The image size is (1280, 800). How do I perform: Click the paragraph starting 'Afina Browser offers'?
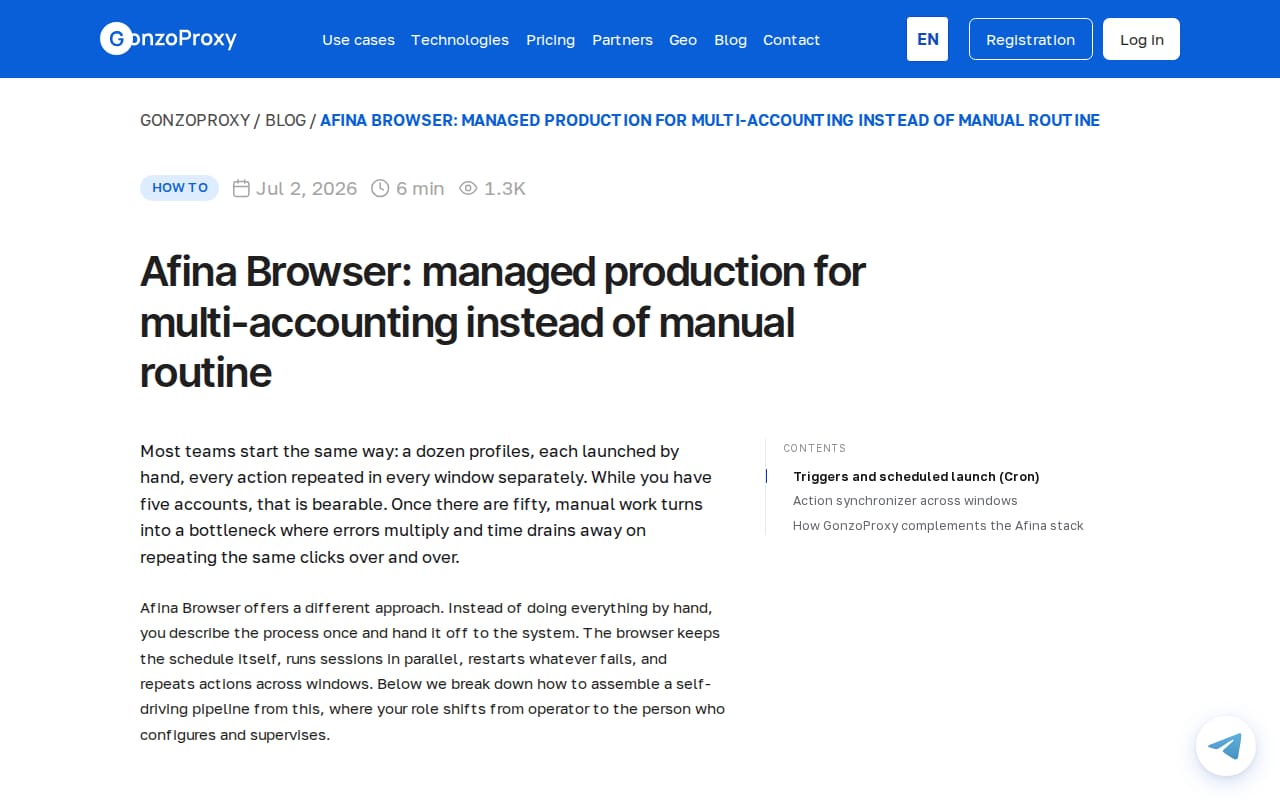[433, 671]
